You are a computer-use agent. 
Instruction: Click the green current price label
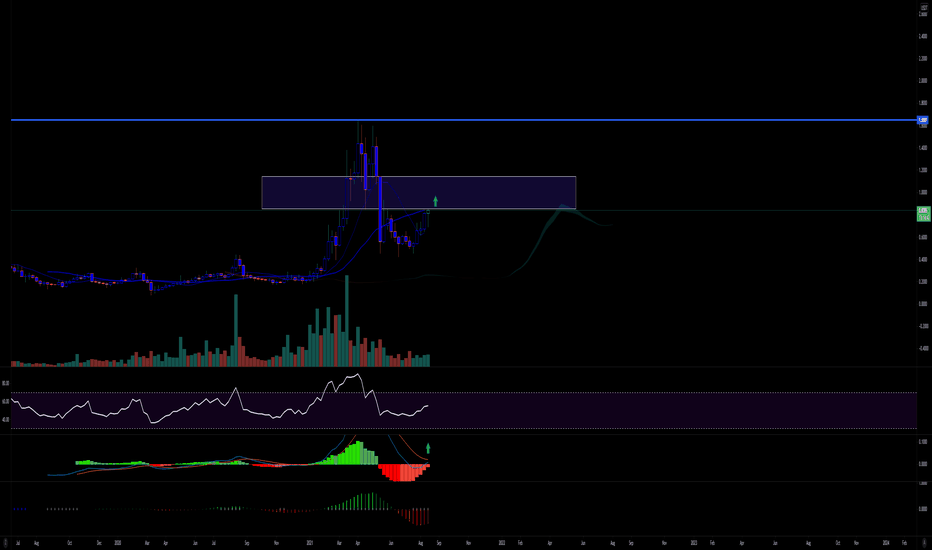pyautogui.click(x=924, y=214)
